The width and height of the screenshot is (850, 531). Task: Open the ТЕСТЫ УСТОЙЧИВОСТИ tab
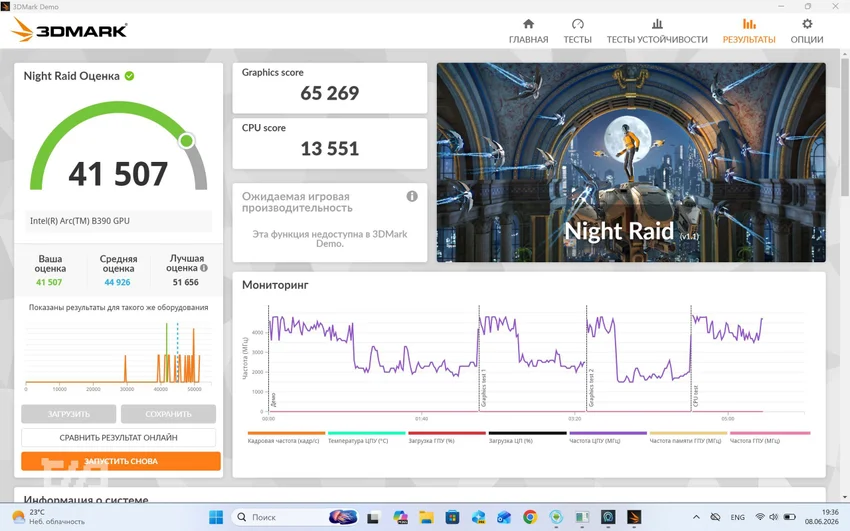[656, 31]
